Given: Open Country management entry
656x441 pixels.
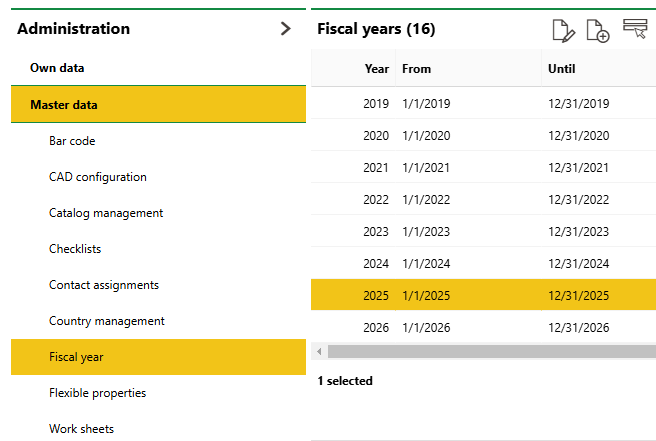Looking at the screenshot, I should click(x=158, y=320).
